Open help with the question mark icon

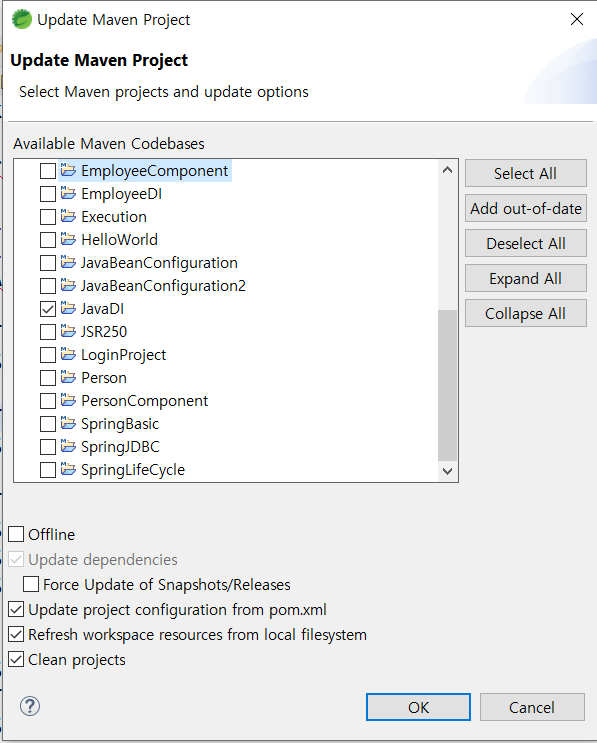tap(30, 706)
